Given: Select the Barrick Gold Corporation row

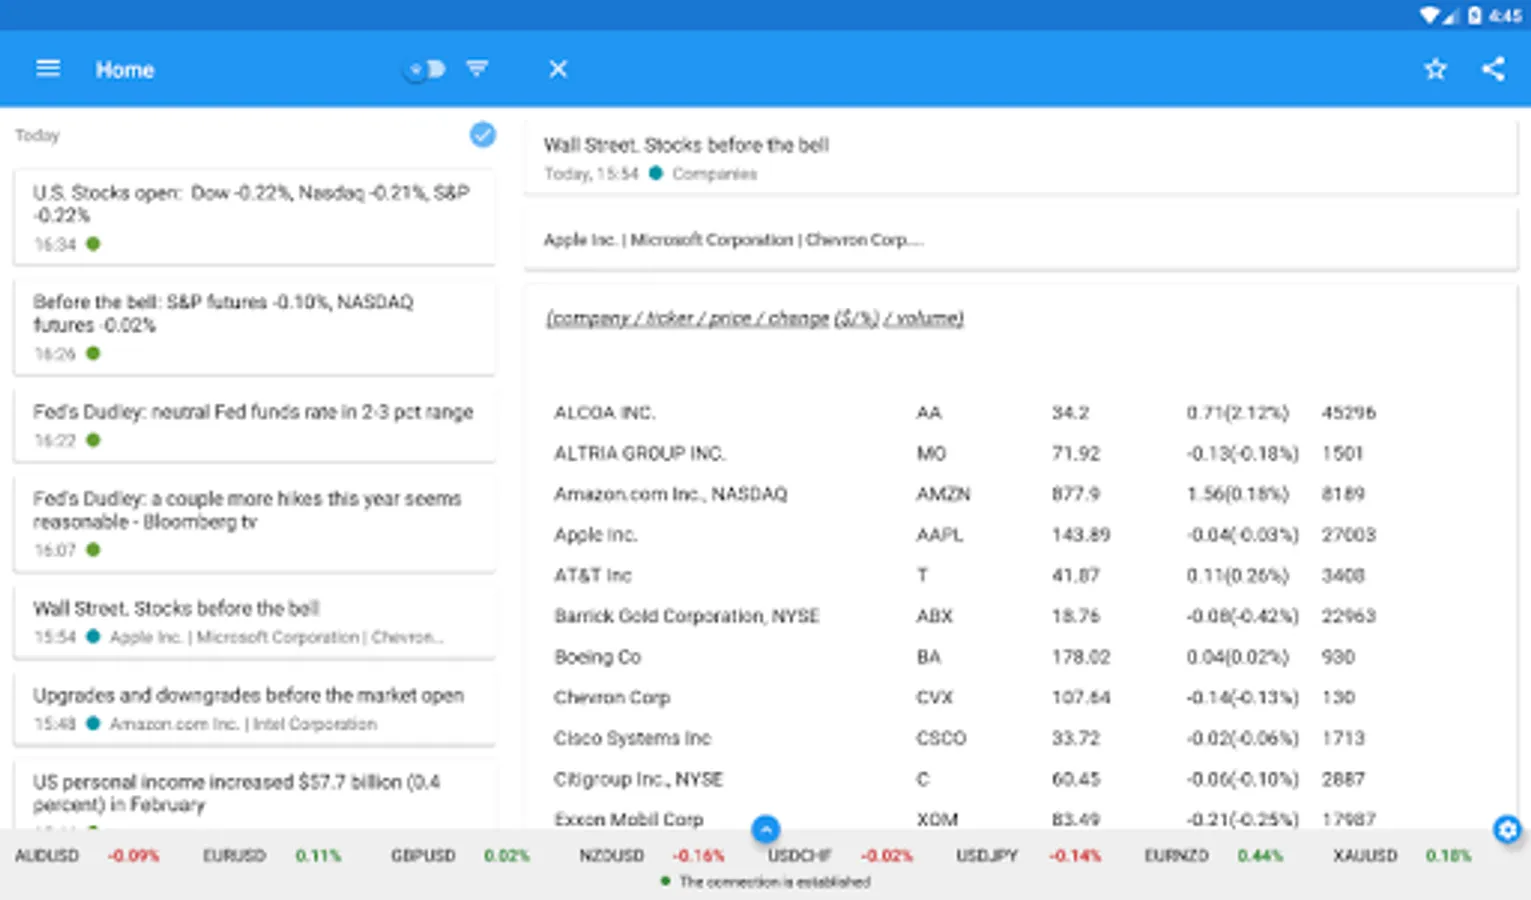Looking at the screenshot, I should [965, 616].
